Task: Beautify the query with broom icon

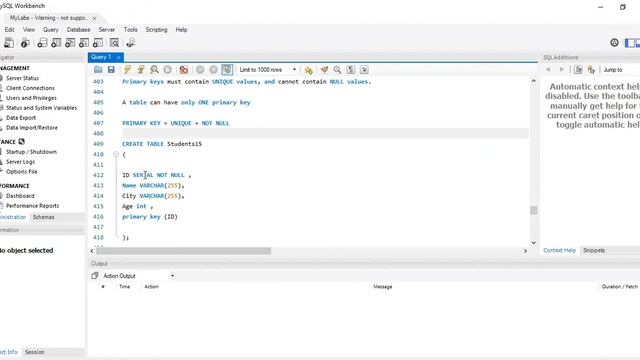Action: [324, 70]
